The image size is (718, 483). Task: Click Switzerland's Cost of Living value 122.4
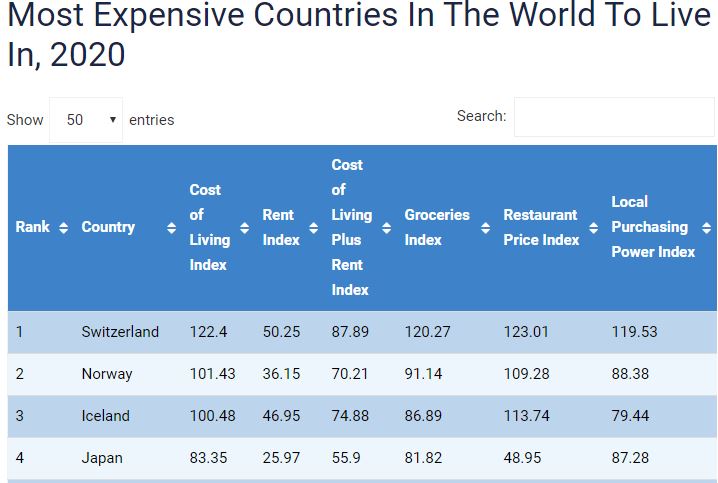[x=208, y=332]
